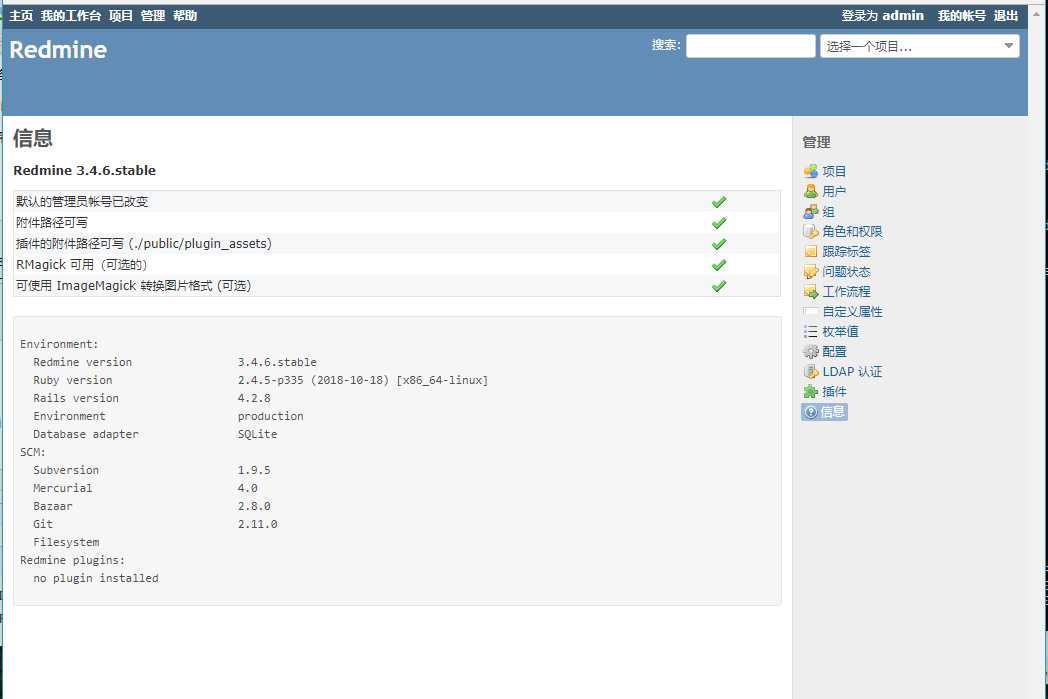This screenshot has width=1048, height=699.
Task: Open the 选择一个项目 project dropdown
Action: 920,46
